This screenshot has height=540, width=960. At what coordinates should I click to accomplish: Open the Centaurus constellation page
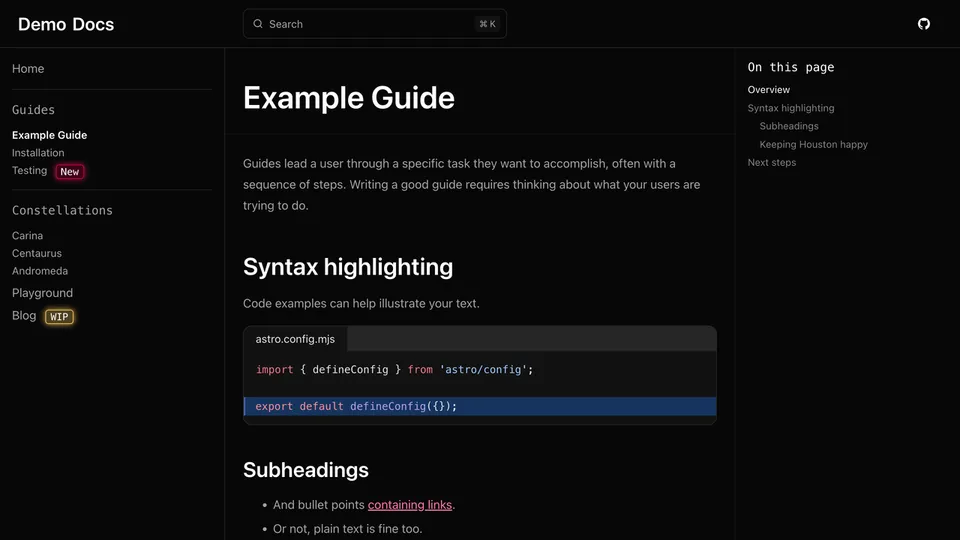(x=37, y=254)
